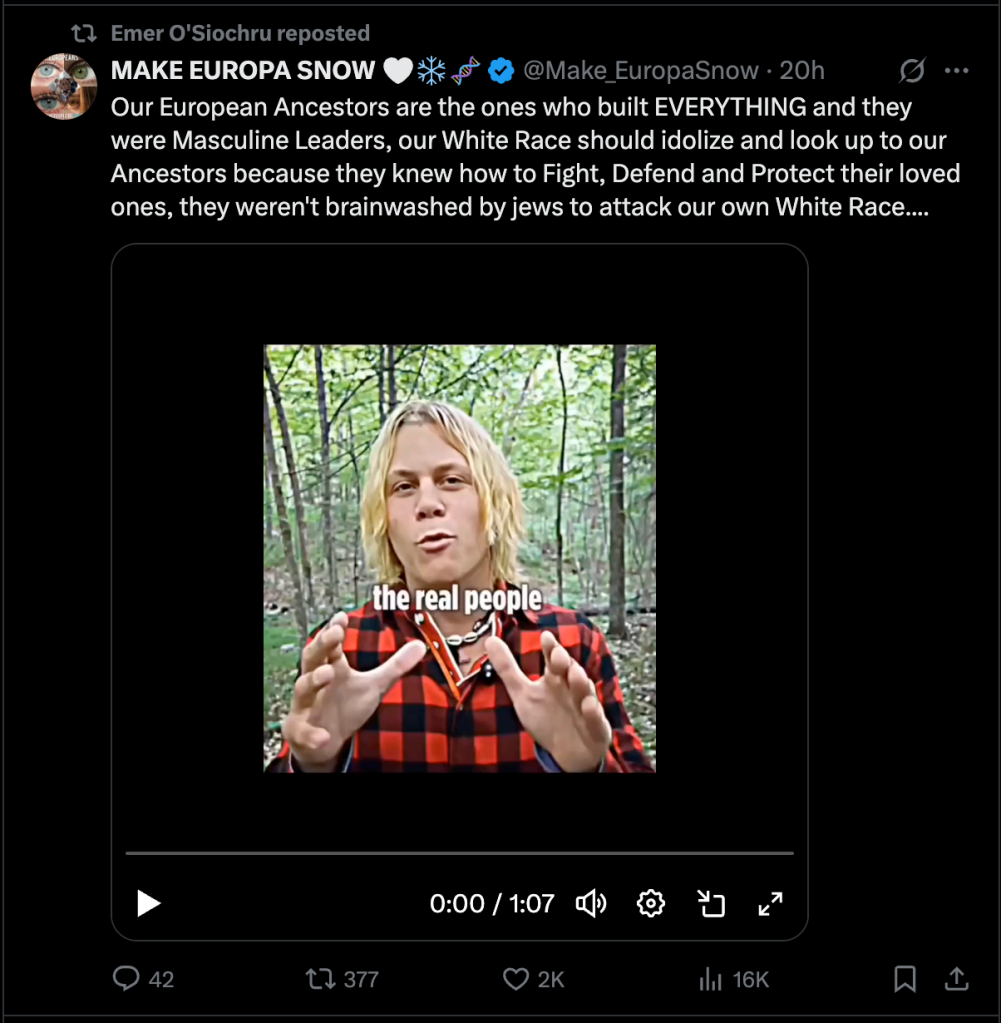Image resolution: width=1001 pixels, height=1023 pixels.
Task: Open the post via the 20h timestamp
Action: [x=803, y=70]
